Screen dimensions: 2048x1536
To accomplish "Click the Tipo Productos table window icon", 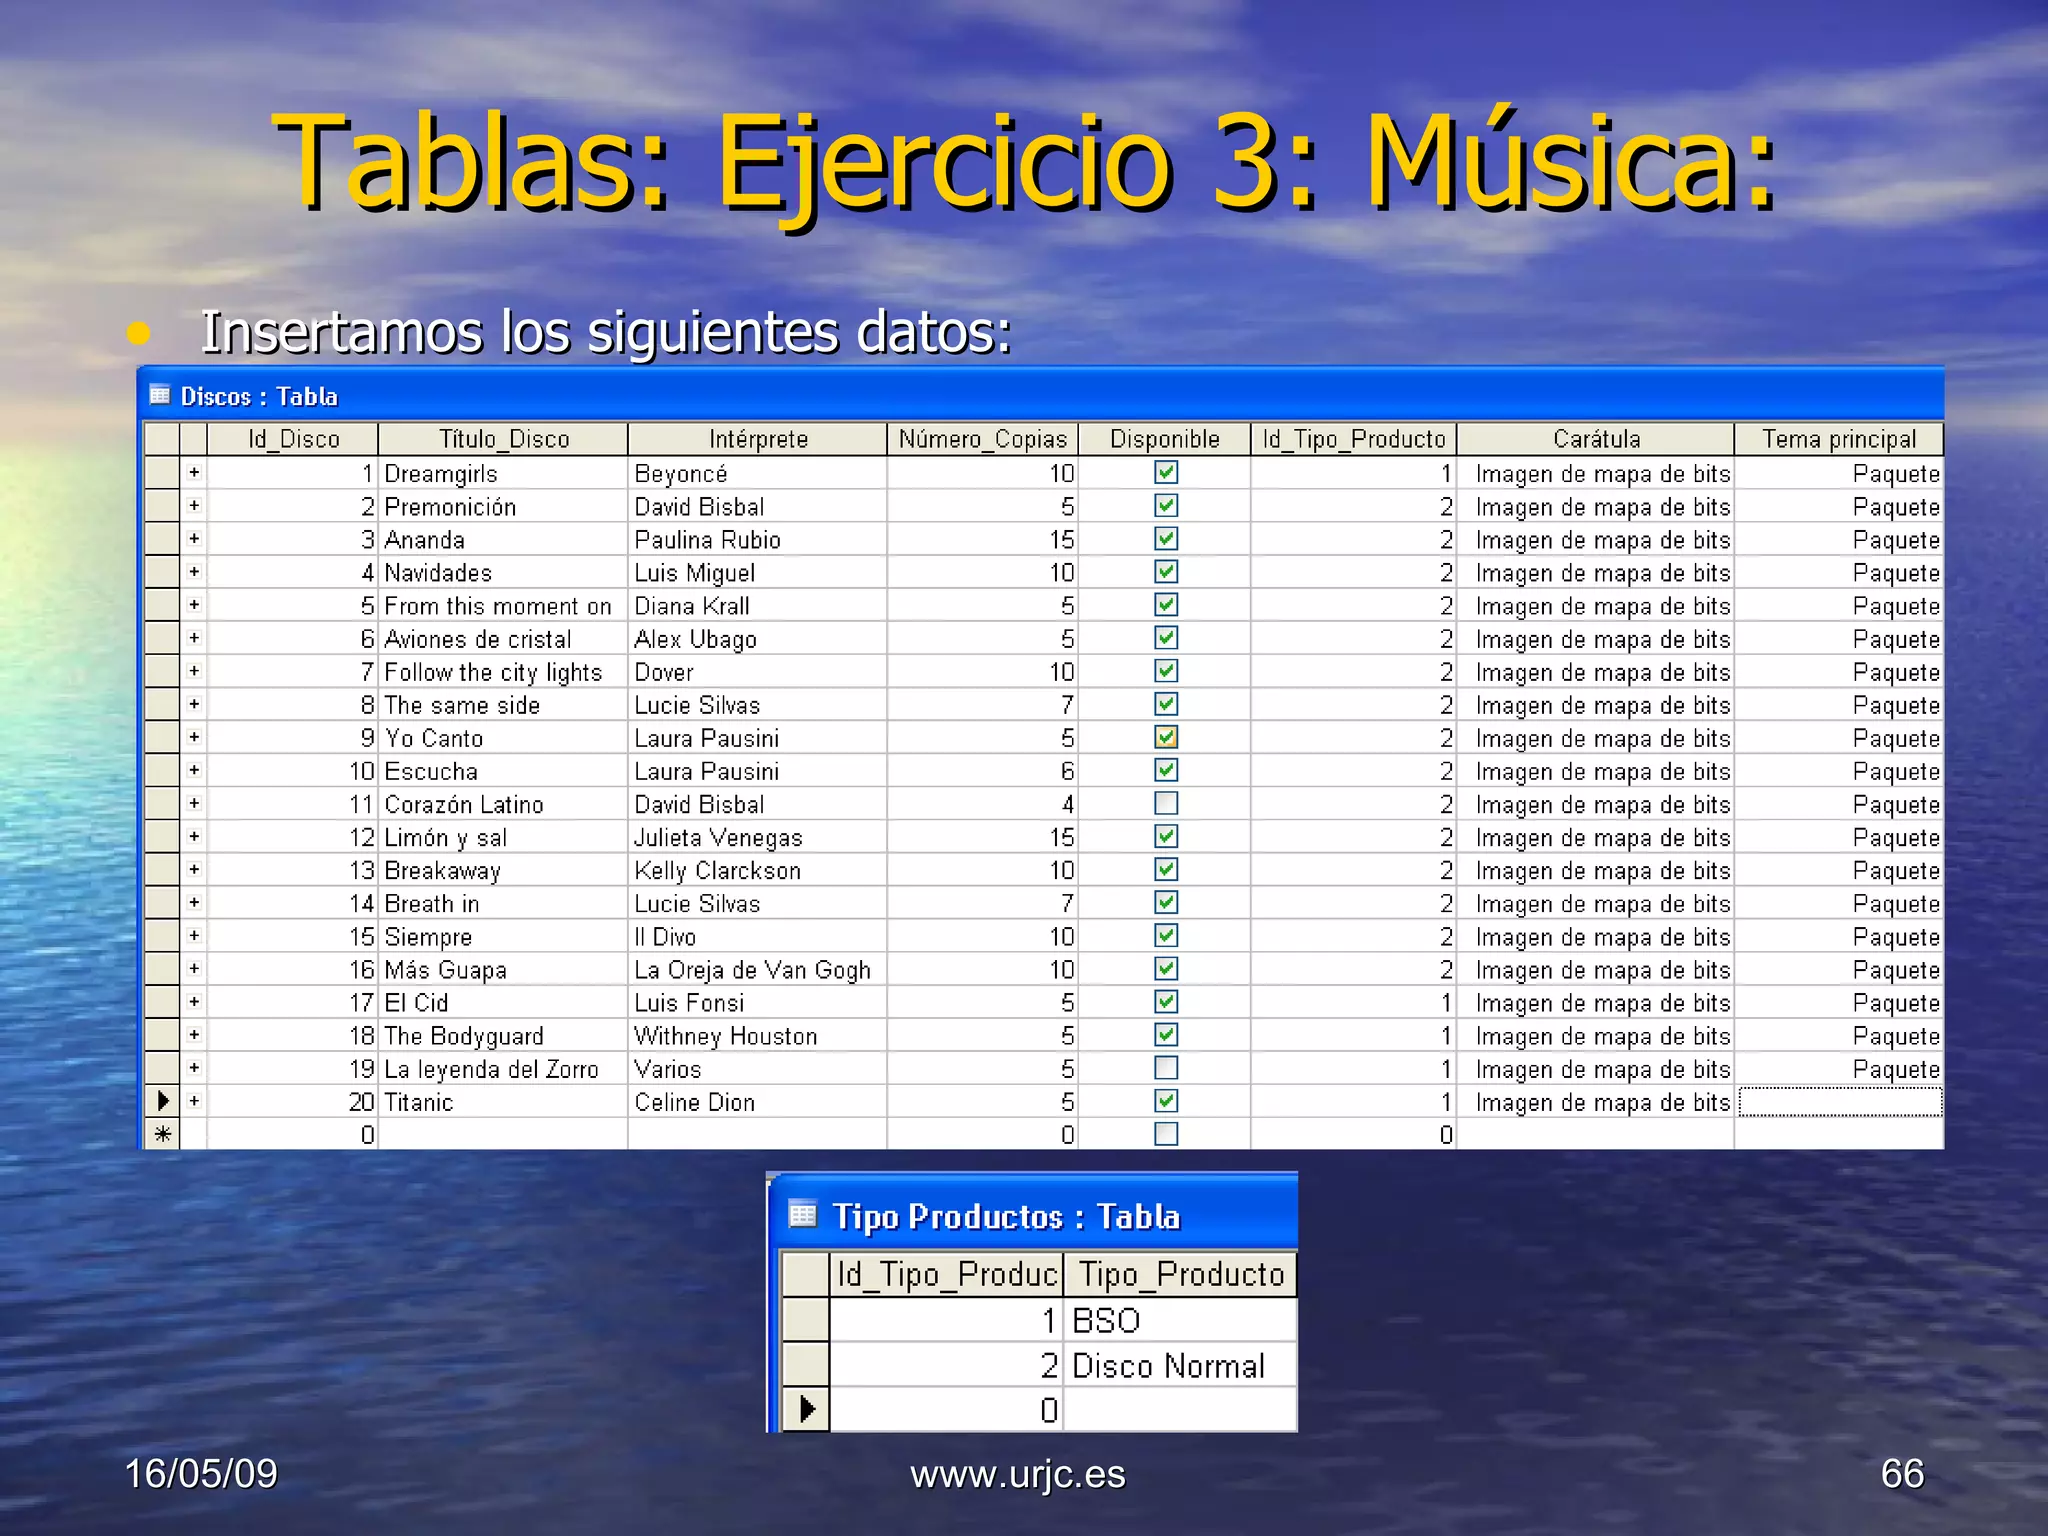I will point(802,1215).
